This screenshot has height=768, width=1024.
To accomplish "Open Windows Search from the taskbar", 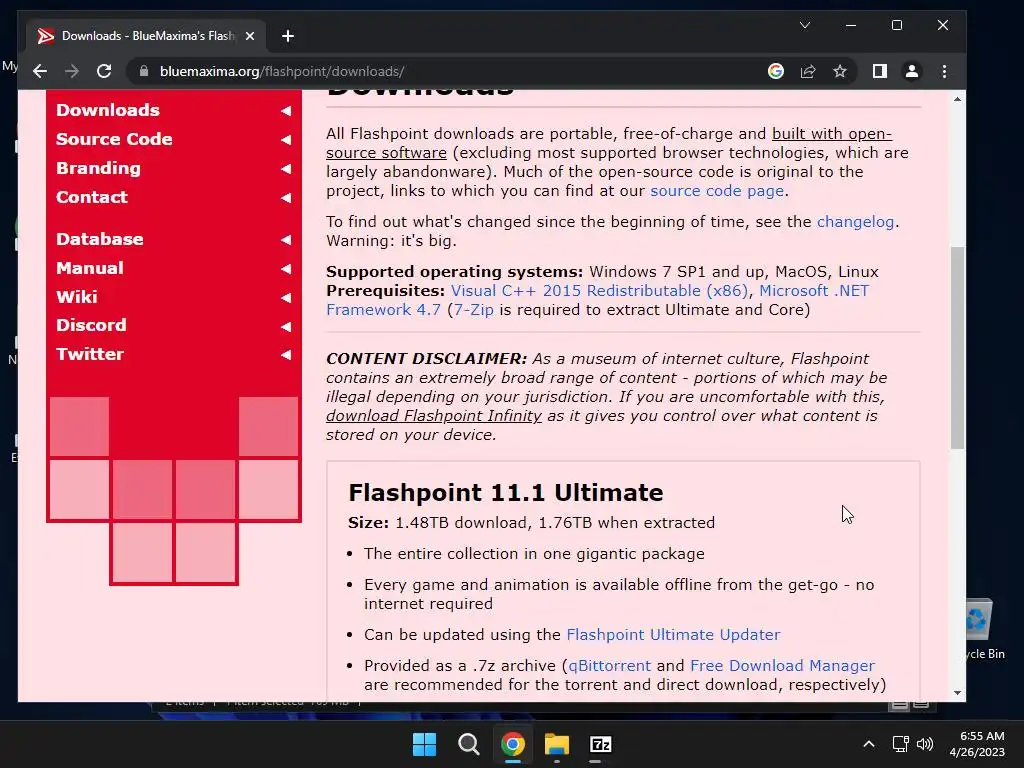I will [x=468, y=744].
